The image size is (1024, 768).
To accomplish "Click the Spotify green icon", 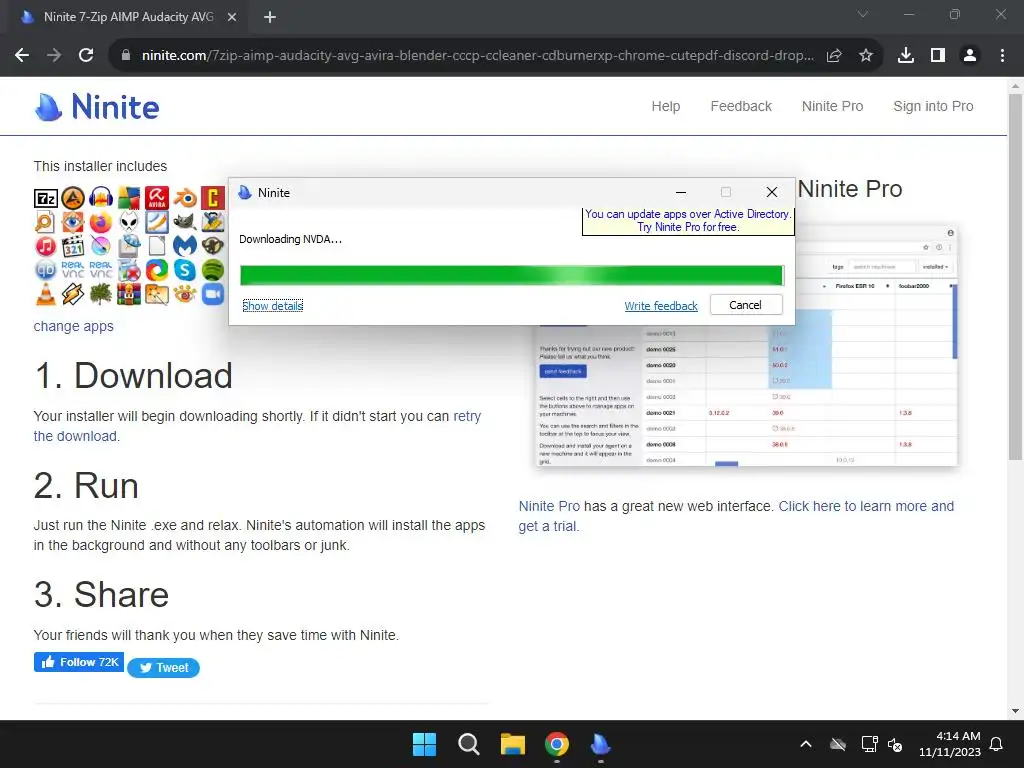I will 212,270.
